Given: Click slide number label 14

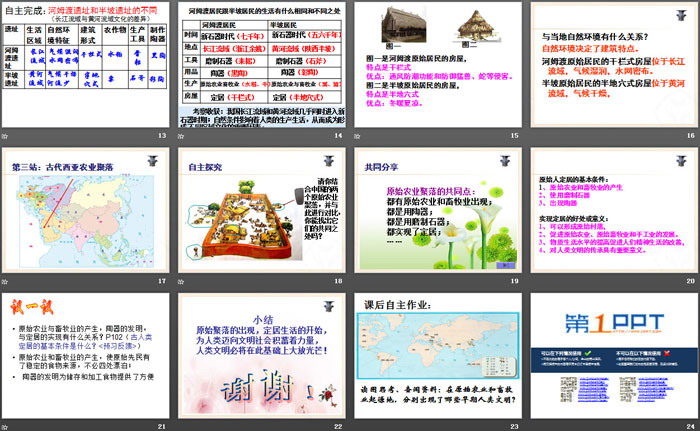Looking at the screenshot, I should [x=338, y=135].
